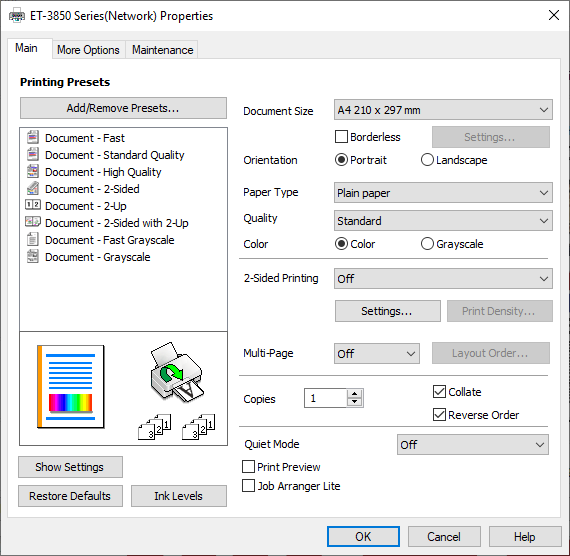Select Document - 2-Sided preset text
This screenshot has width=570, height=556.
(92, 189)
